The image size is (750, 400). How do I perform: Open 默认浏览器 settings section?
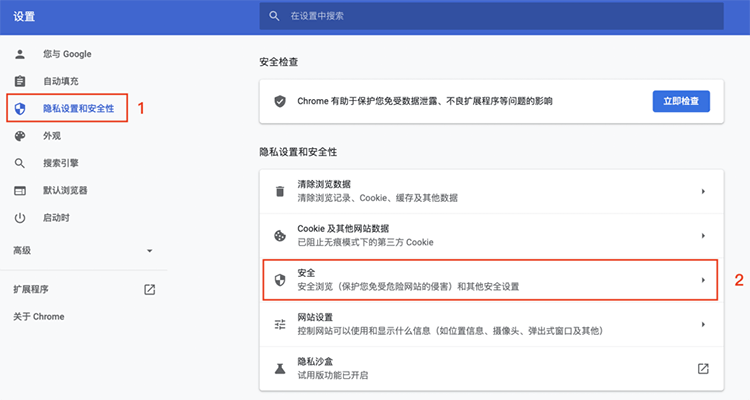click(65, 190)
